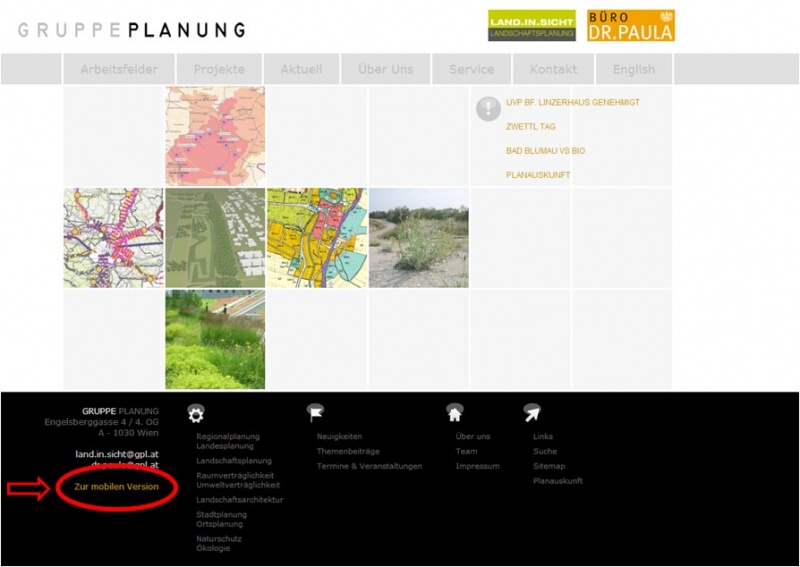Open the Kontakt page from navigation

coord(553,69)
